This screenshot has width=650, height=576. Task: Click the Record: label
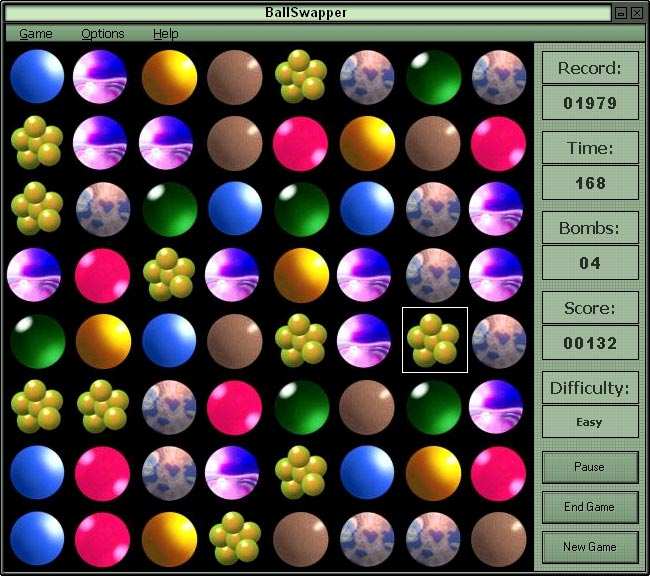pos(590,68)
